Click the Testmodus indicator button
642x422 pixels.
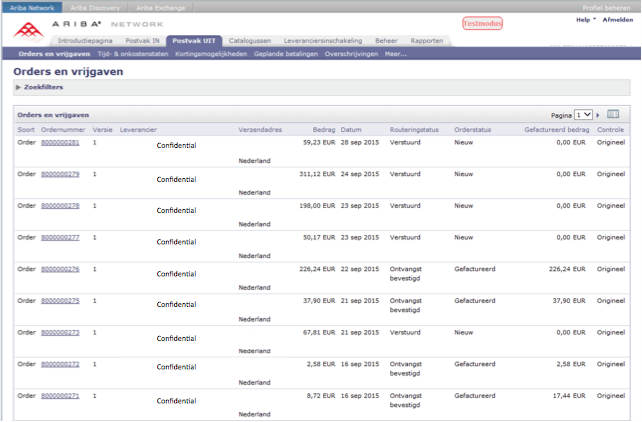(482, 23)
